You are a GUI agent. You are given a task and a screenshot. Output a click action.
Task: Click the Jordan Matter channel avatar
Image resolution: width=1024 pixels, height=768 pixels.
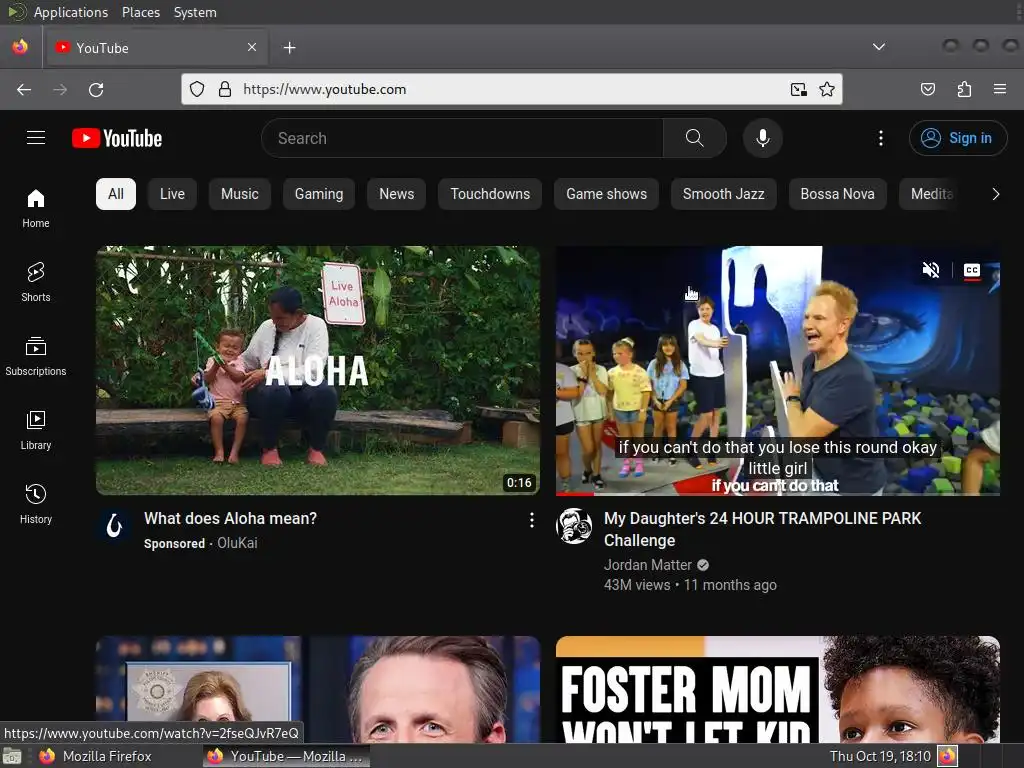click(574, 526)
